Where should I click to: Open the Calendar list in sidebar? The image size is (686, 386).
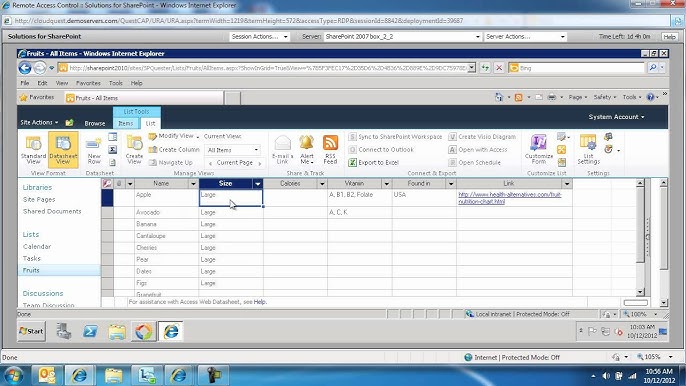point(37,246)
